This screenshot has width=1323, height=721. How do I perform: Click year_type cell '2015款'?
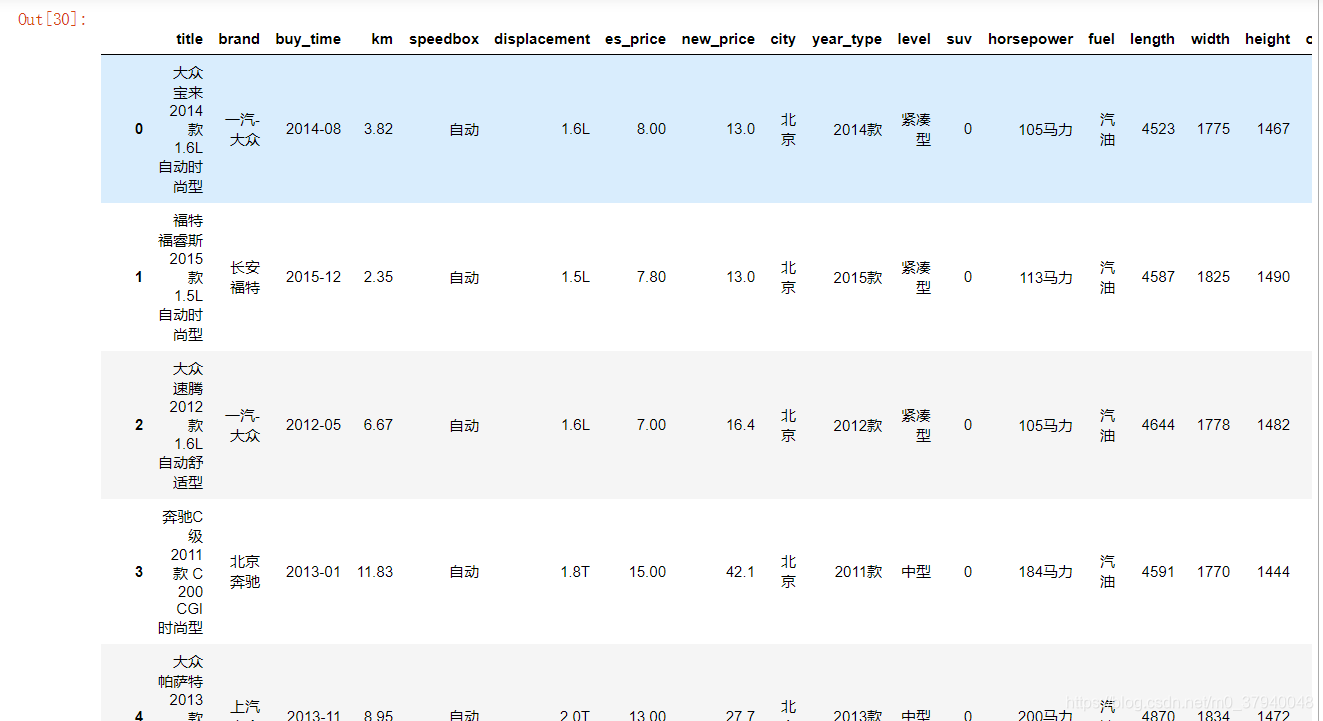pos(858,277)
